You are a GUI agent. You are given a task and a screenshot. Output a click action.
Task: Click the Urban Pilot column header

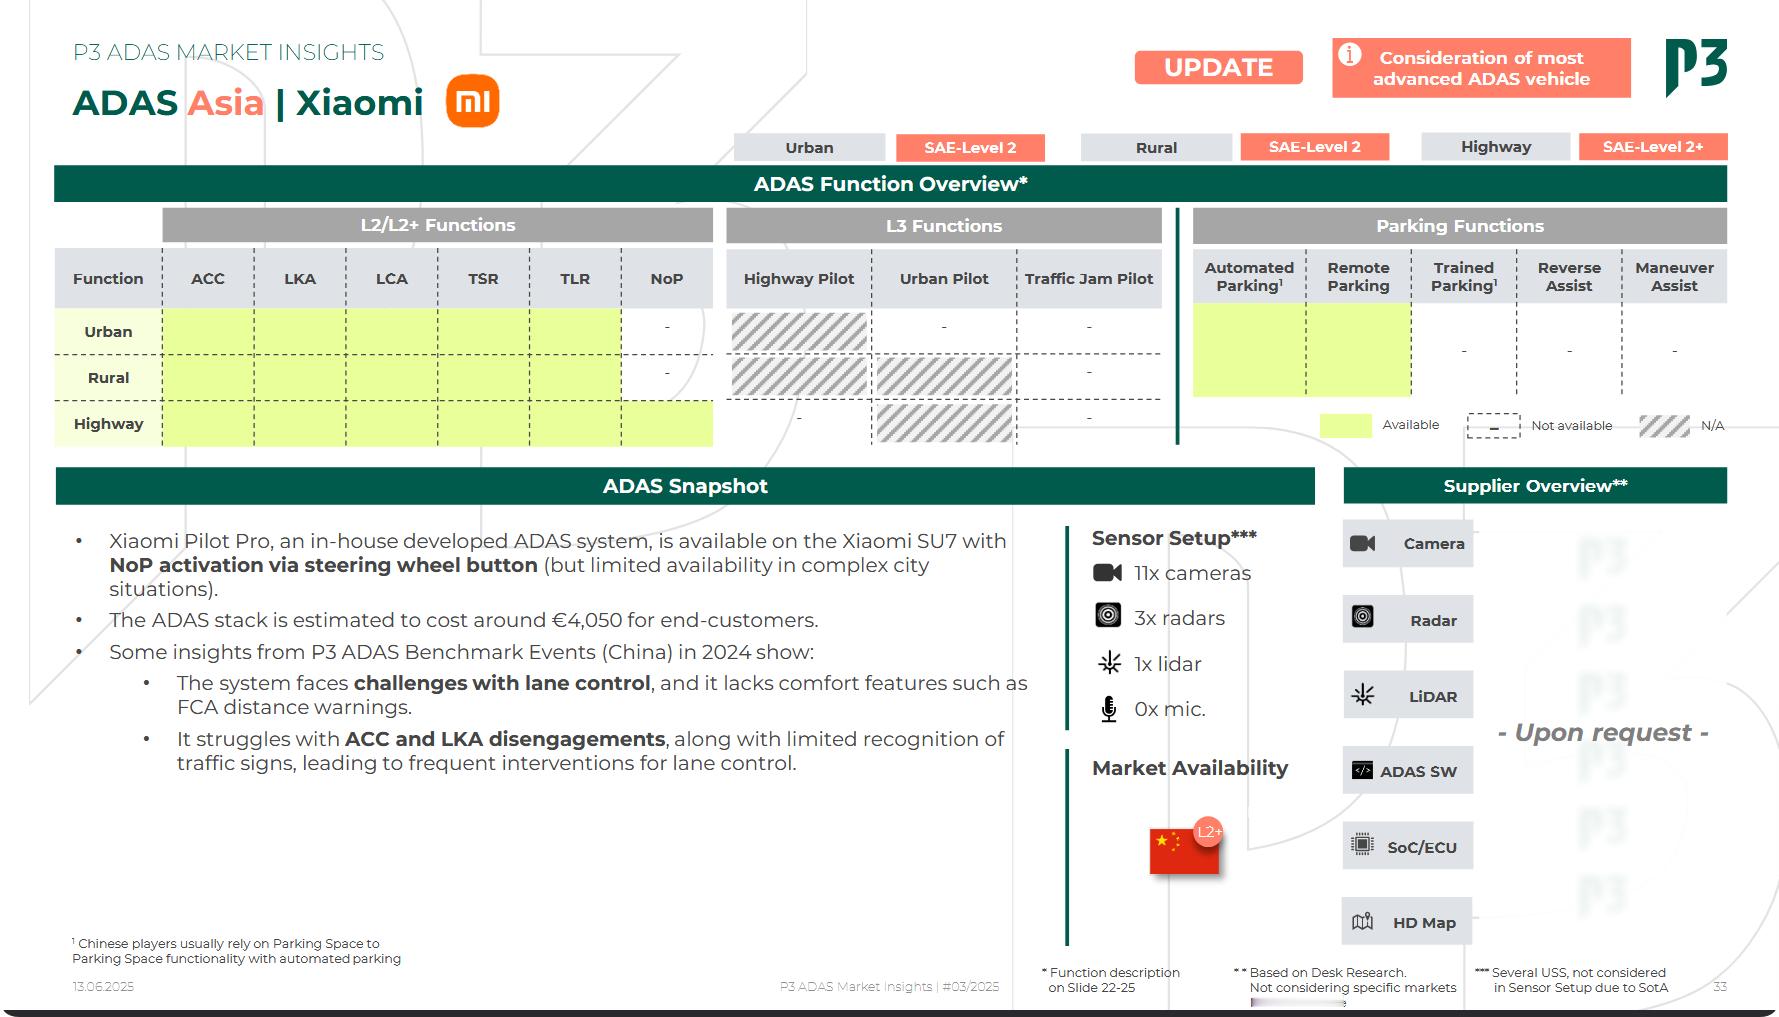tap(944, 278)
